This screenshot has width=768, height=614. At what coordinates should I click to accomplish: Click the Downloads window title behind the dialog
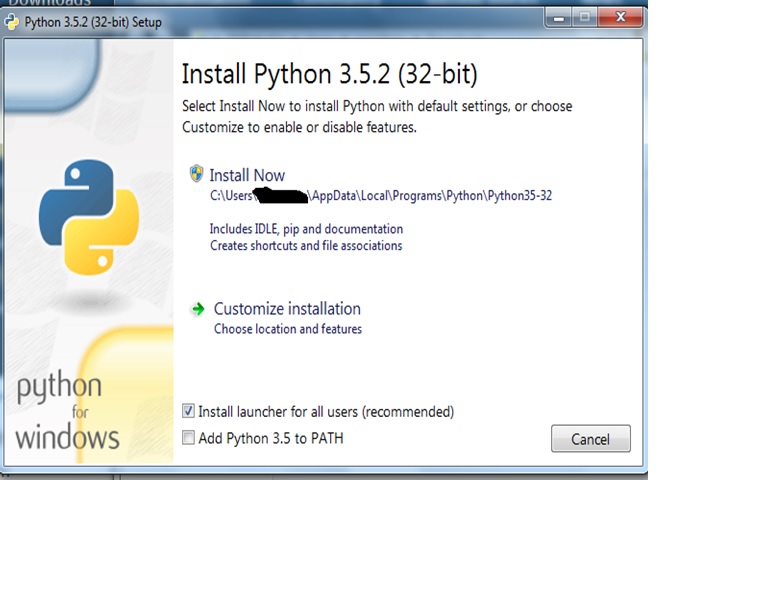[50, 3]
